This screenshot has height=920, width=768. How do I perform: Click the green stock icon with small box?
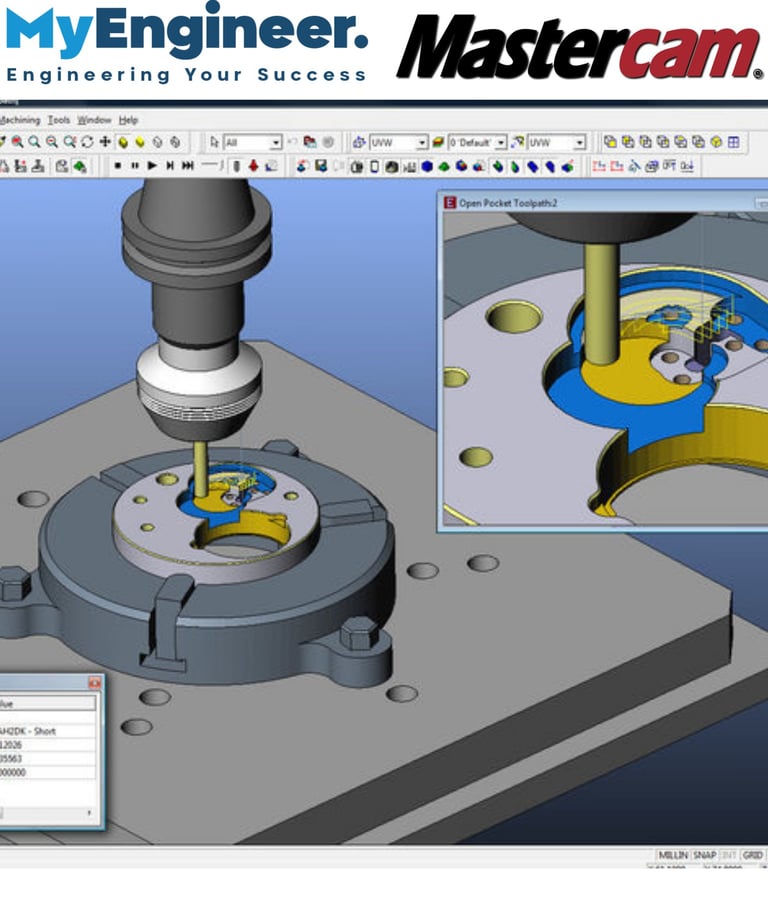coord(80,167)
